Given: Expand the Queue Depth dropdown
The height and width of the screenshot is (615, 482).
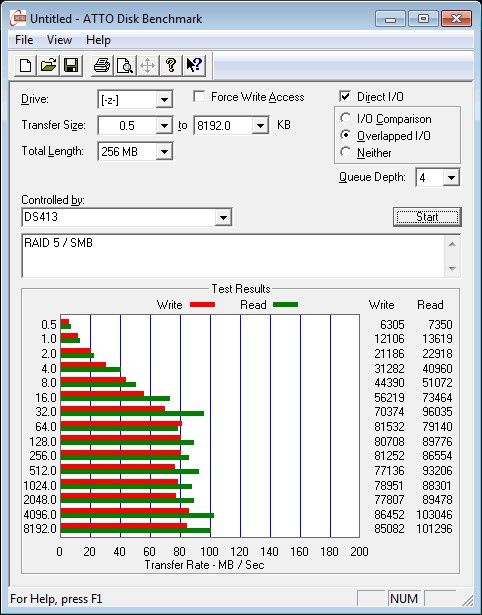Looking at the screenshot, I should pyautogui.click(x=451, y=178).
